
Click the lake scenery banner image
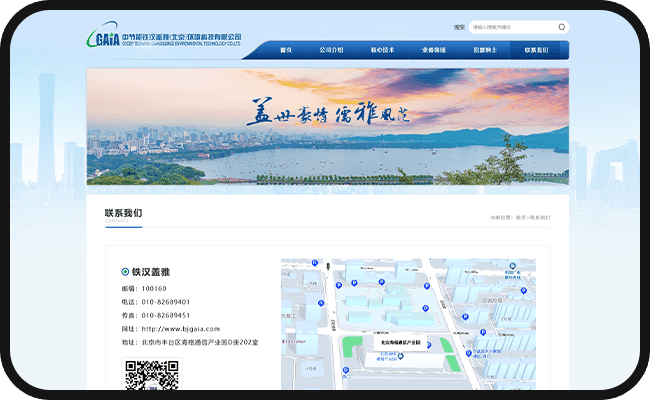coord(326,126)
